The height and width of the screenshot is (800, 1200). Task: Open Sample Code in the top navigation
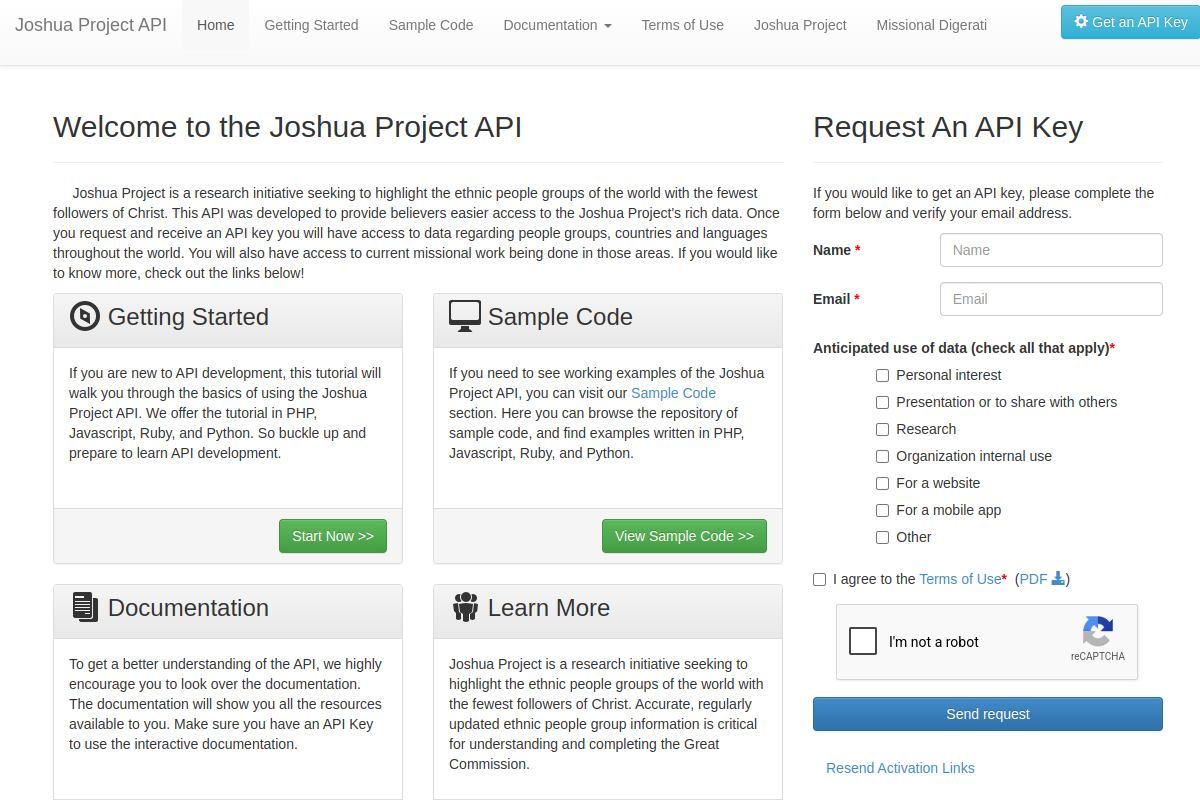431,25
